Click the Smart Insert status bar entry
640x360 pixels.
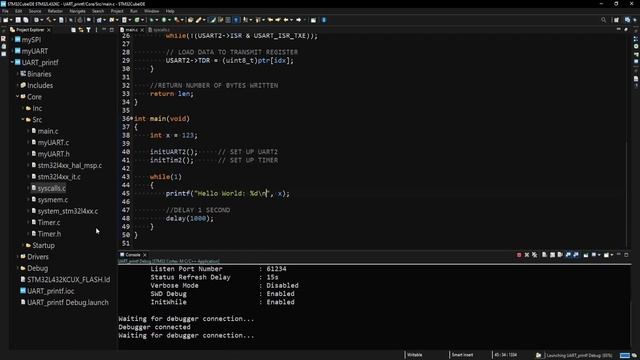(462, 355)
